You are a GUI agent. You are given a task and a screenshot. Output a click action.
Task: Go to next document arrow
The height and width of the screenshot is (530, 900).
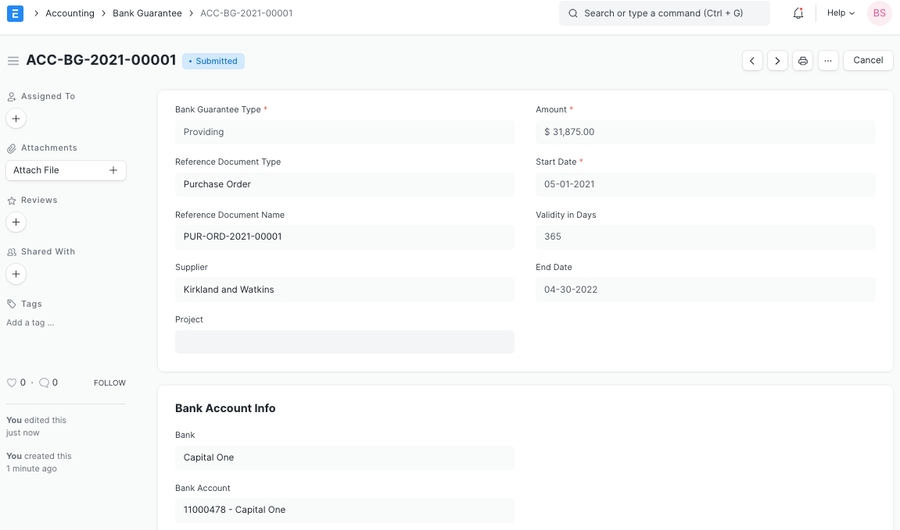click(x=777, y=61)
